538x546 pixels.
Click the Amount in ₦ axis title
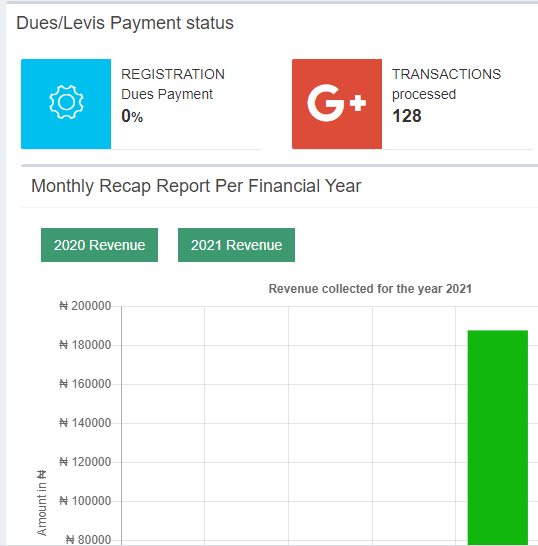[41, 503]
